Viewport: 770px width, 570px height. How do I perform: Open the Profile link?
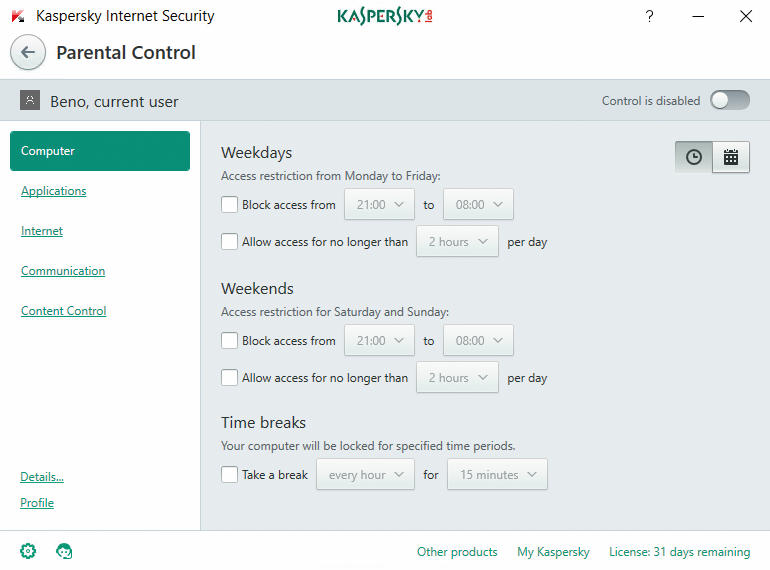pyautogui.click(x=37, y=503)
